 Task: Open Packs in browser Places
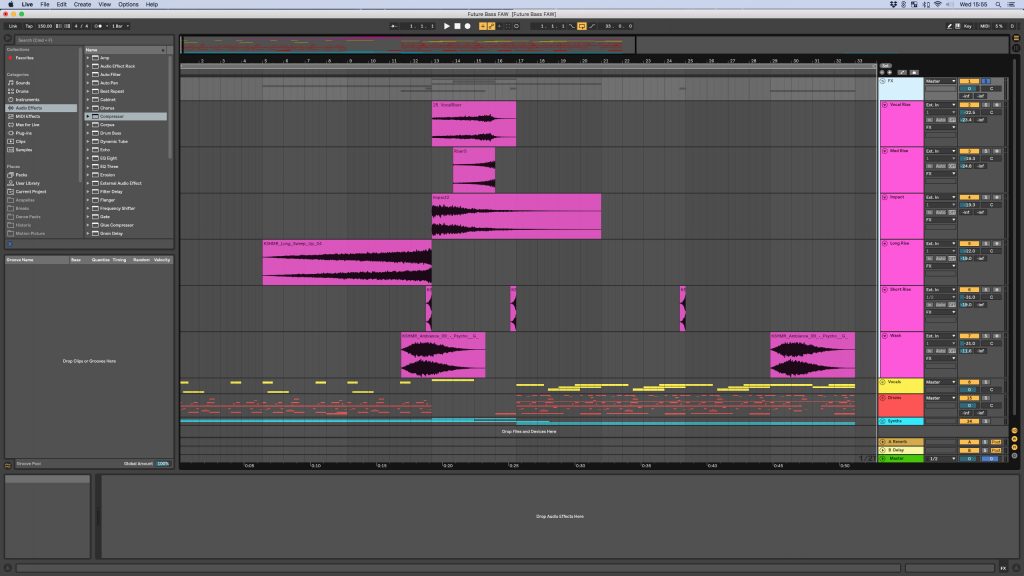(21, 175)
